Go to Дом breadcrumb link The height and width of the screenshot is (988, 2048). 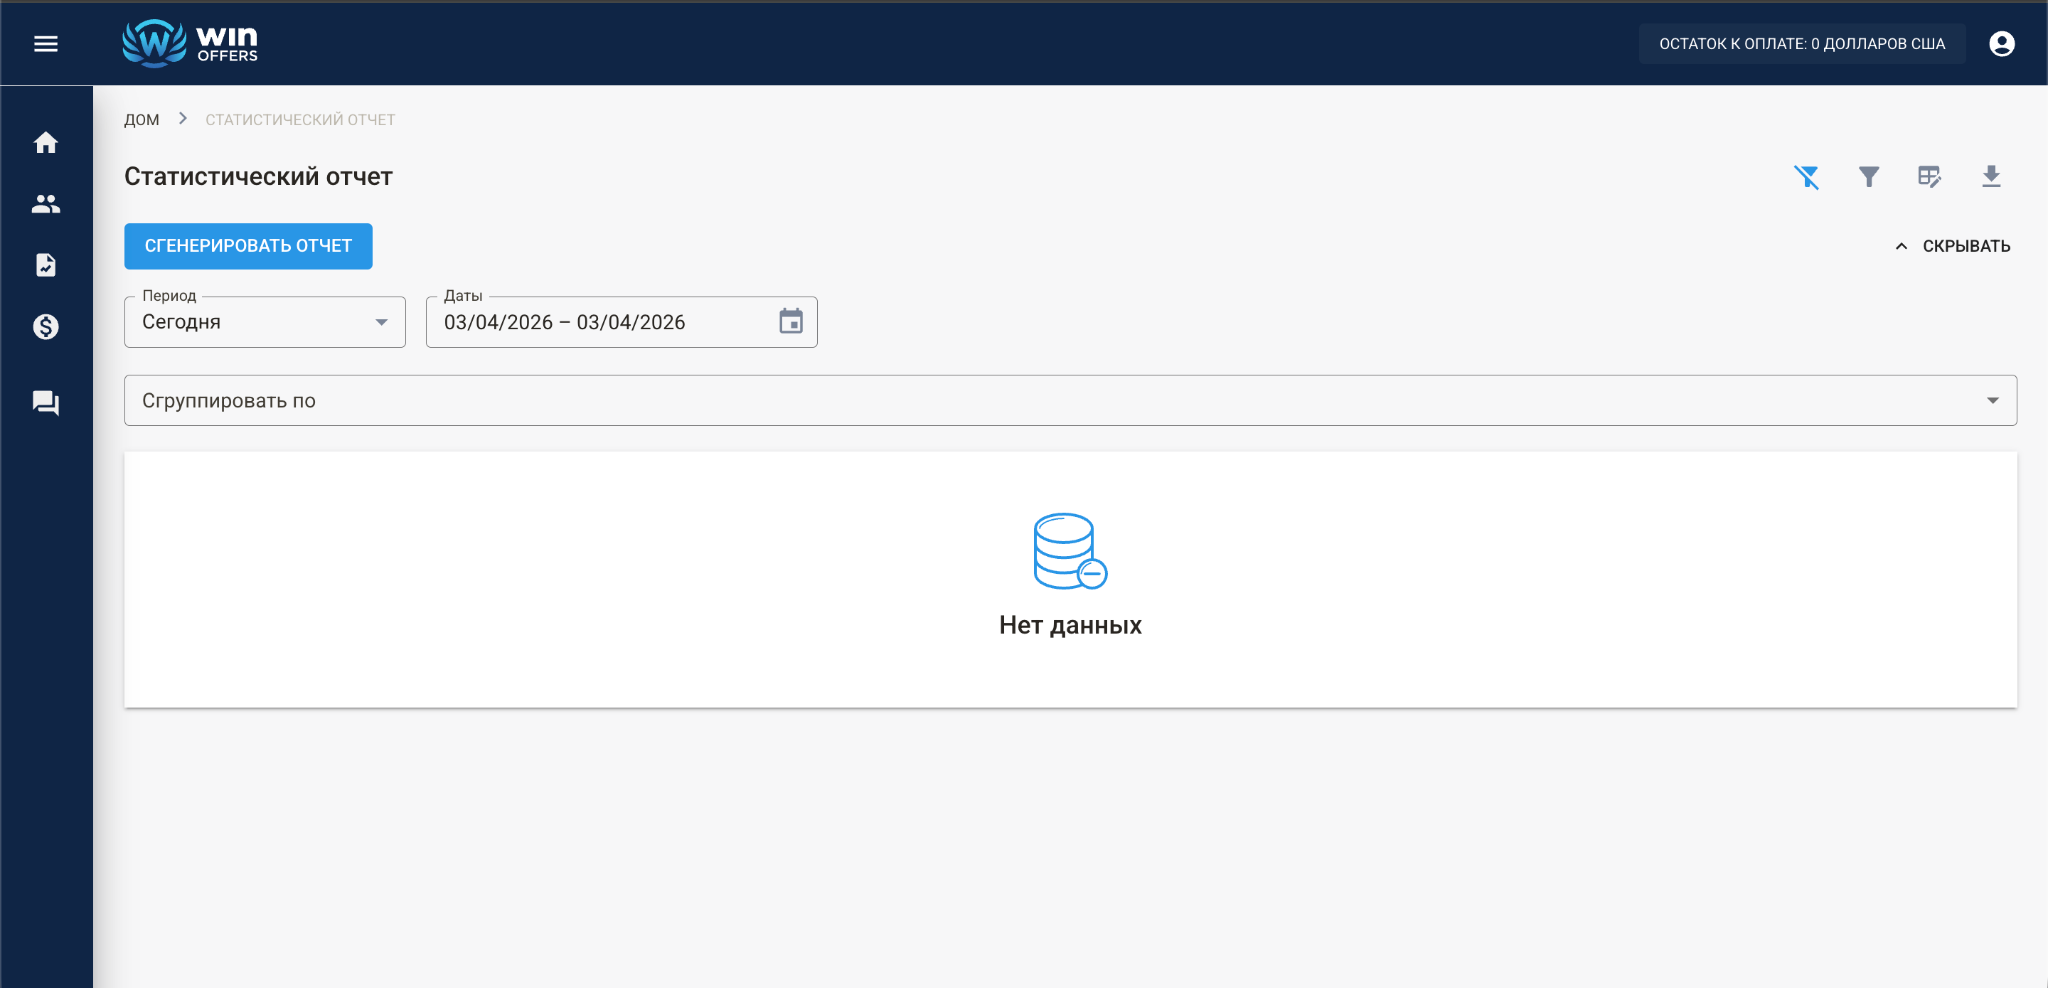tap(142, 120)
